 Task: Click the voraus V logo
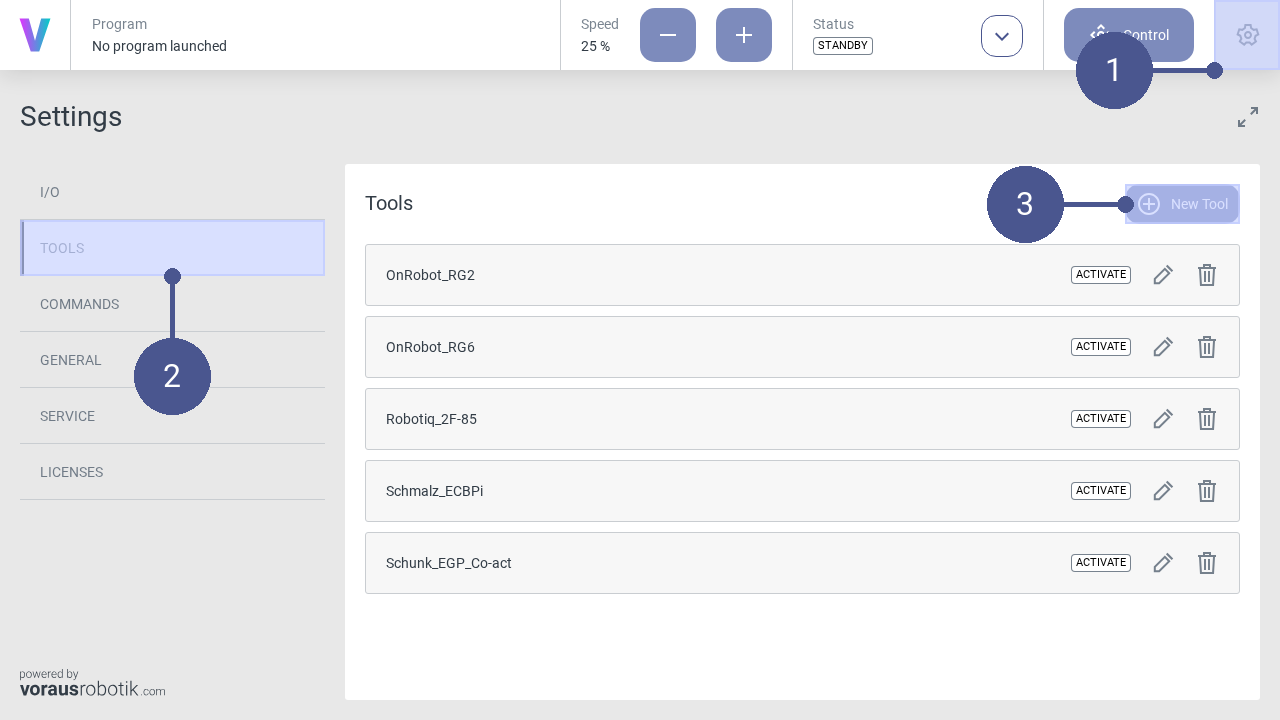pyautogui.click(x=35, y=35)
